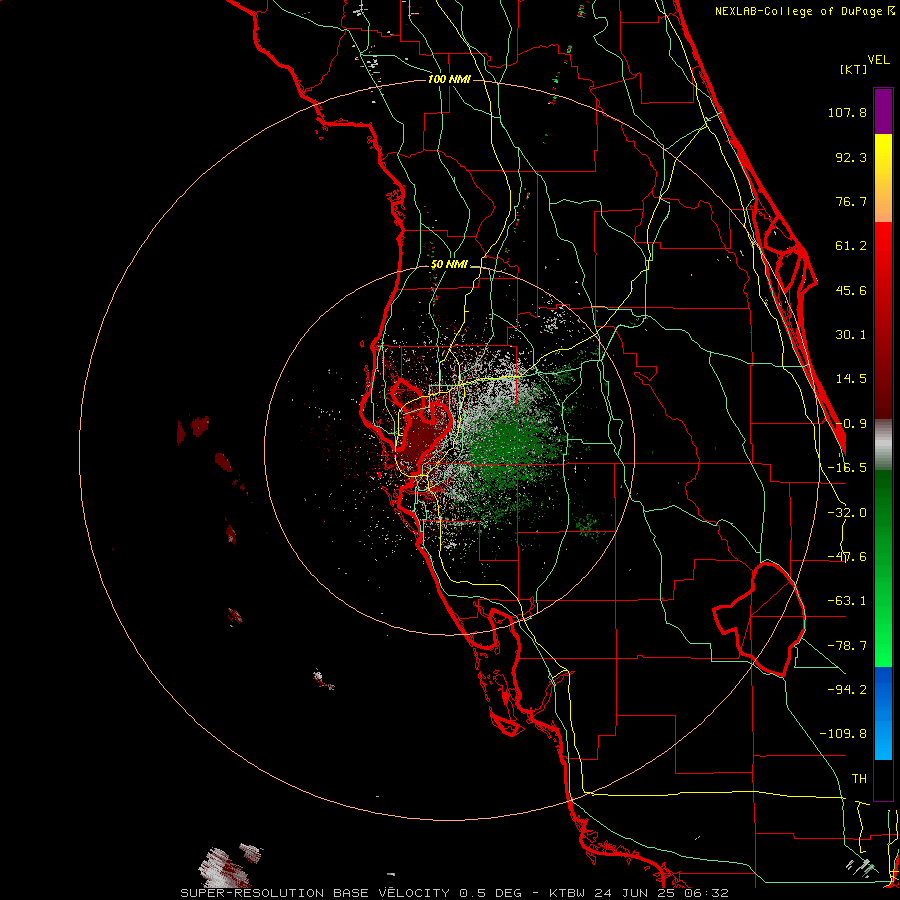Click the 06:32 timestamp in the footer
The width and height of the screenshot is (900, 900).
coord(706,893)
